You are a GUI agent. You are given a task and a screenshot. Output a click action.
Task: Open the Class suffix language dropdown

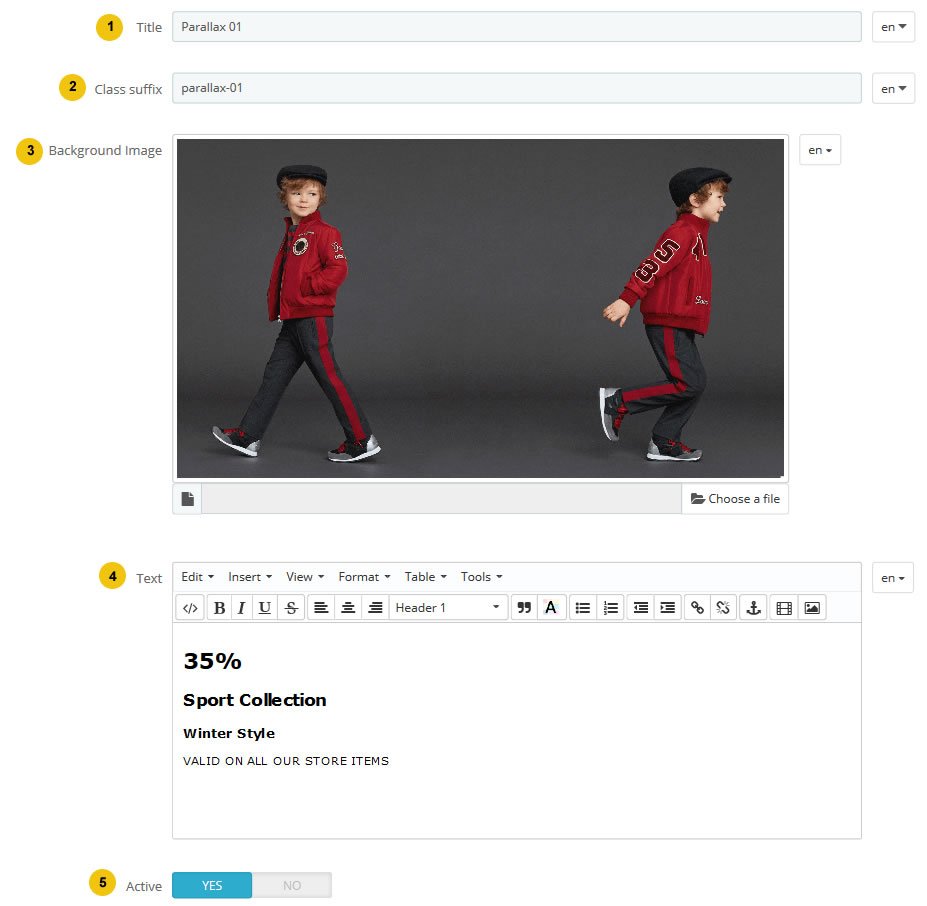pos(893,89)
